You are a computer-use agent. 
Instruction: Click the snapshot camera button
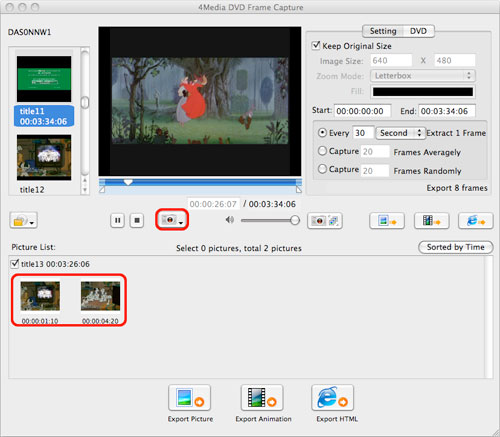[x=172, y=220]
